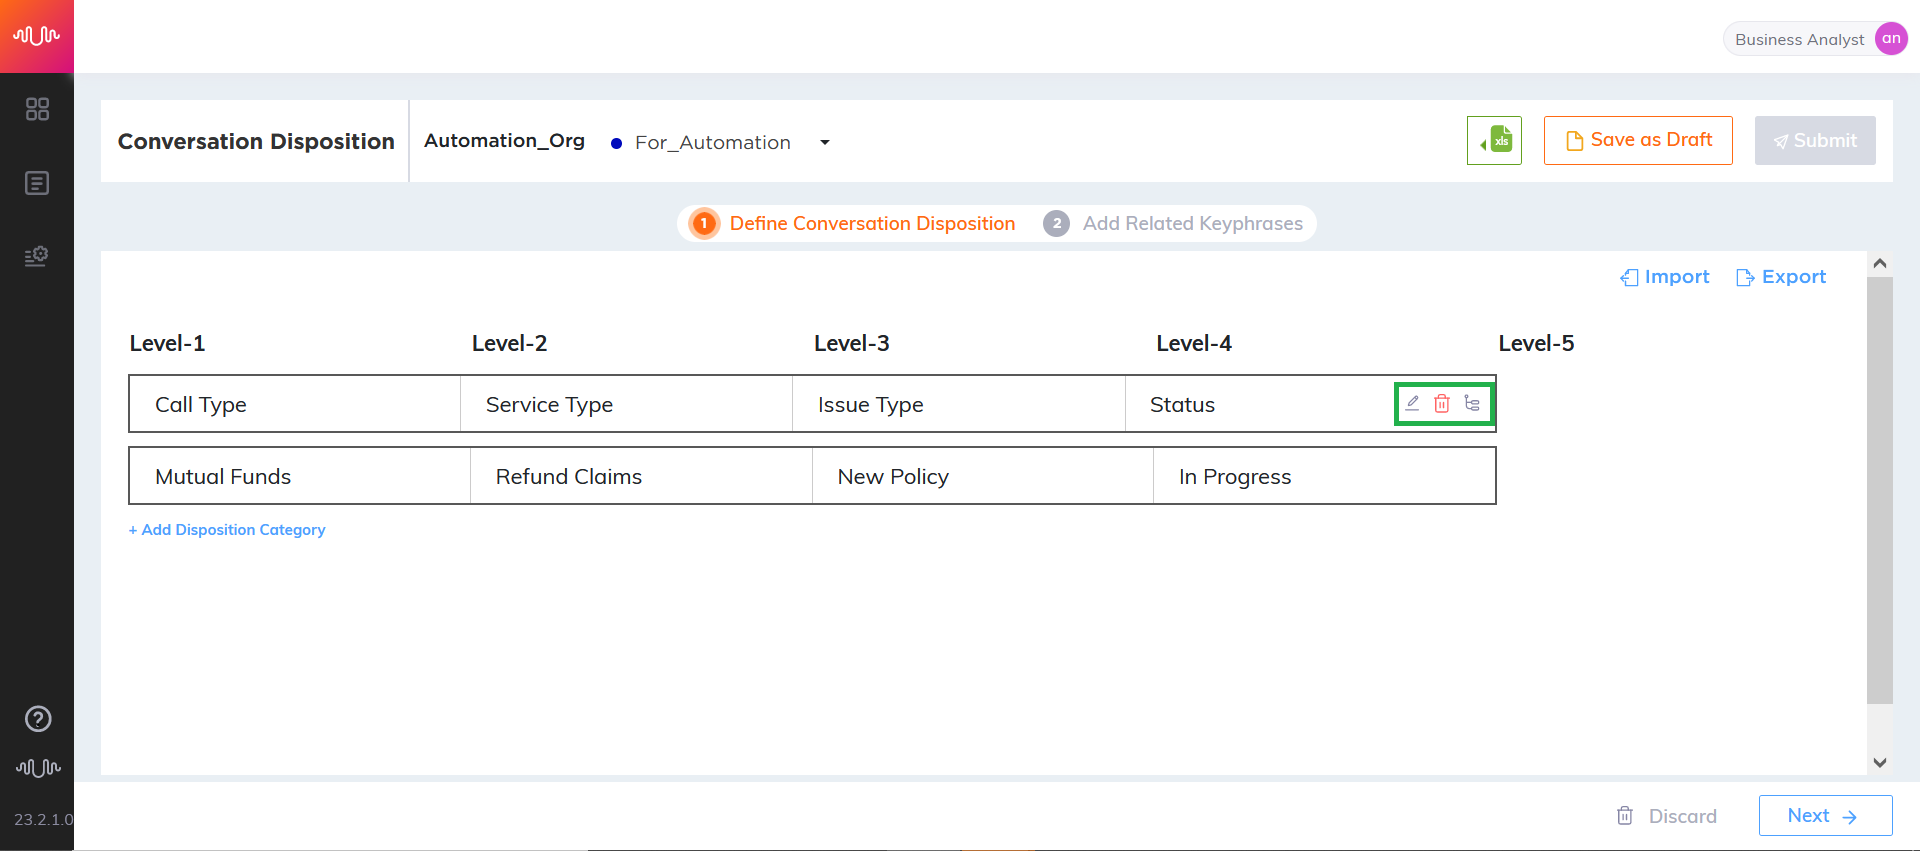Viewport: 1920px width, 851px height.
Task: Click the vertical scrollbar thumb
Action: pos(1880,490)
